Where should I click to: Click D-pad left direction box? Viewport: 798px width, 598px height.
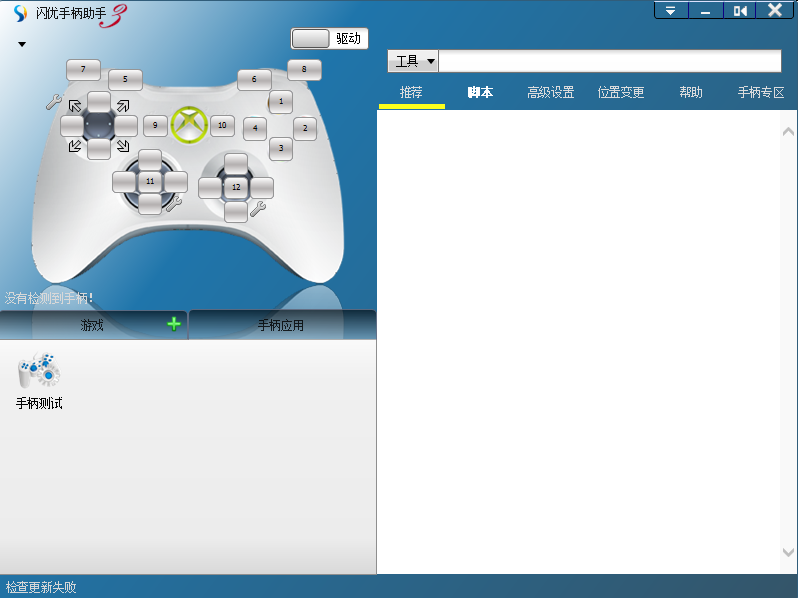coord(72,126)
